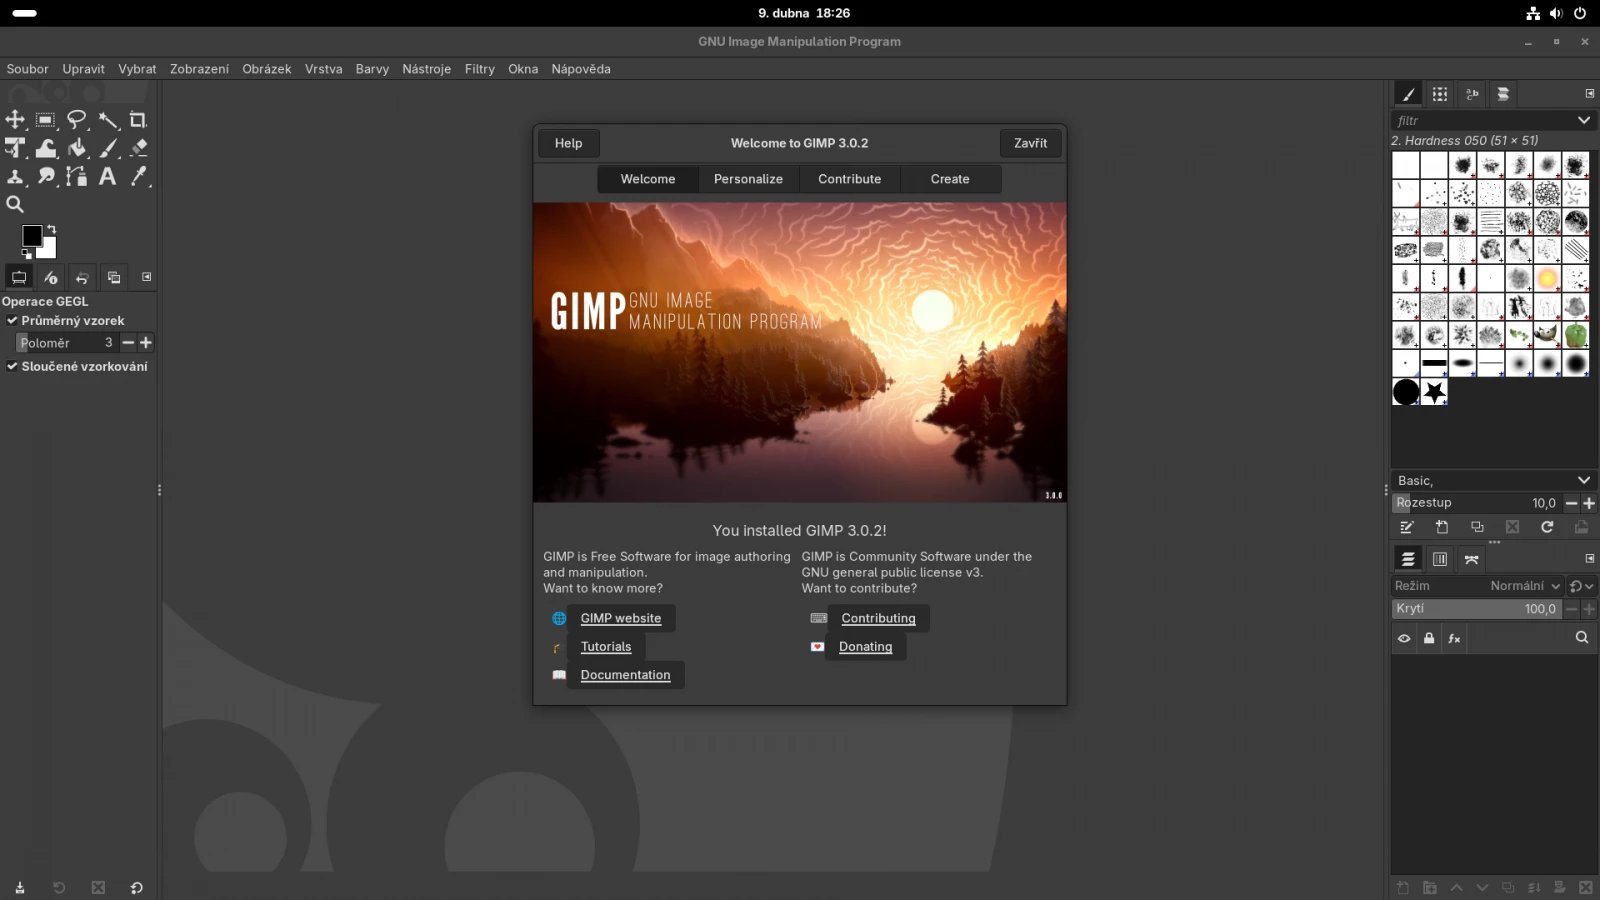Select the Warp Transform tool
1600x900 pixels.
(x=46, y=148)
